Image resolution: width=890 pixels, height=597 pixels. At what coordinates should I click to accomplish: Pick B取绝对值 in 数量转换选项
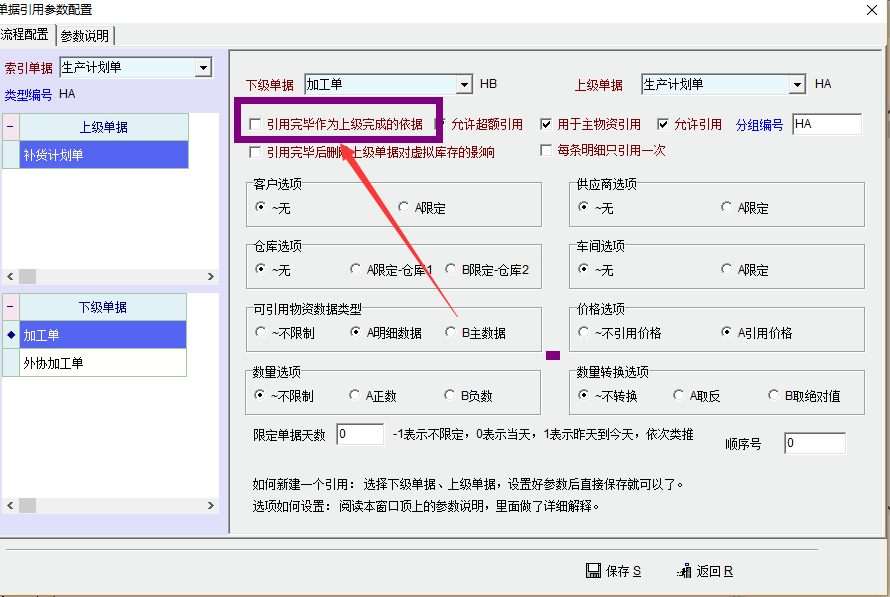774,396
